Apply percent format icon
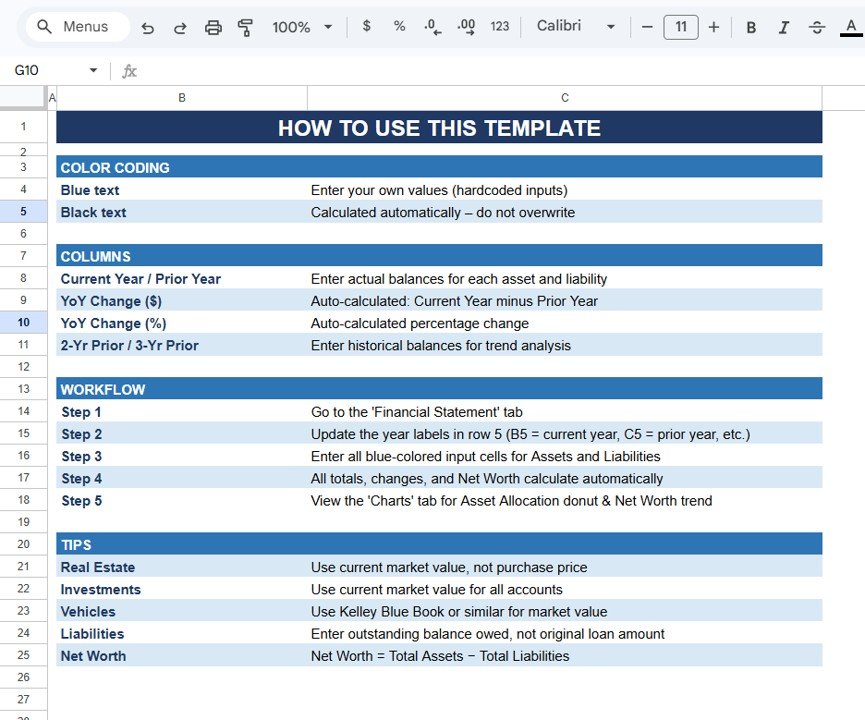865x720 pixels. click(399, 27)
